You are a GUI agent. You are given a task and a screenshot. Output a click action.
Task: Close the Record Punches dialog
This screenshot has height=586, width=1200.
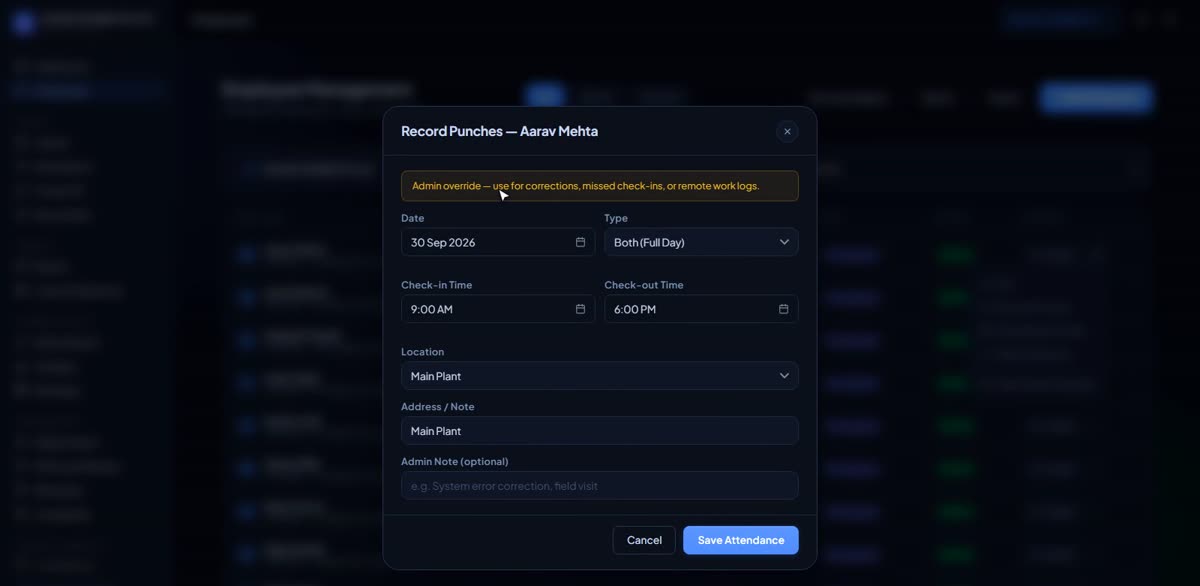coord(787,131)
